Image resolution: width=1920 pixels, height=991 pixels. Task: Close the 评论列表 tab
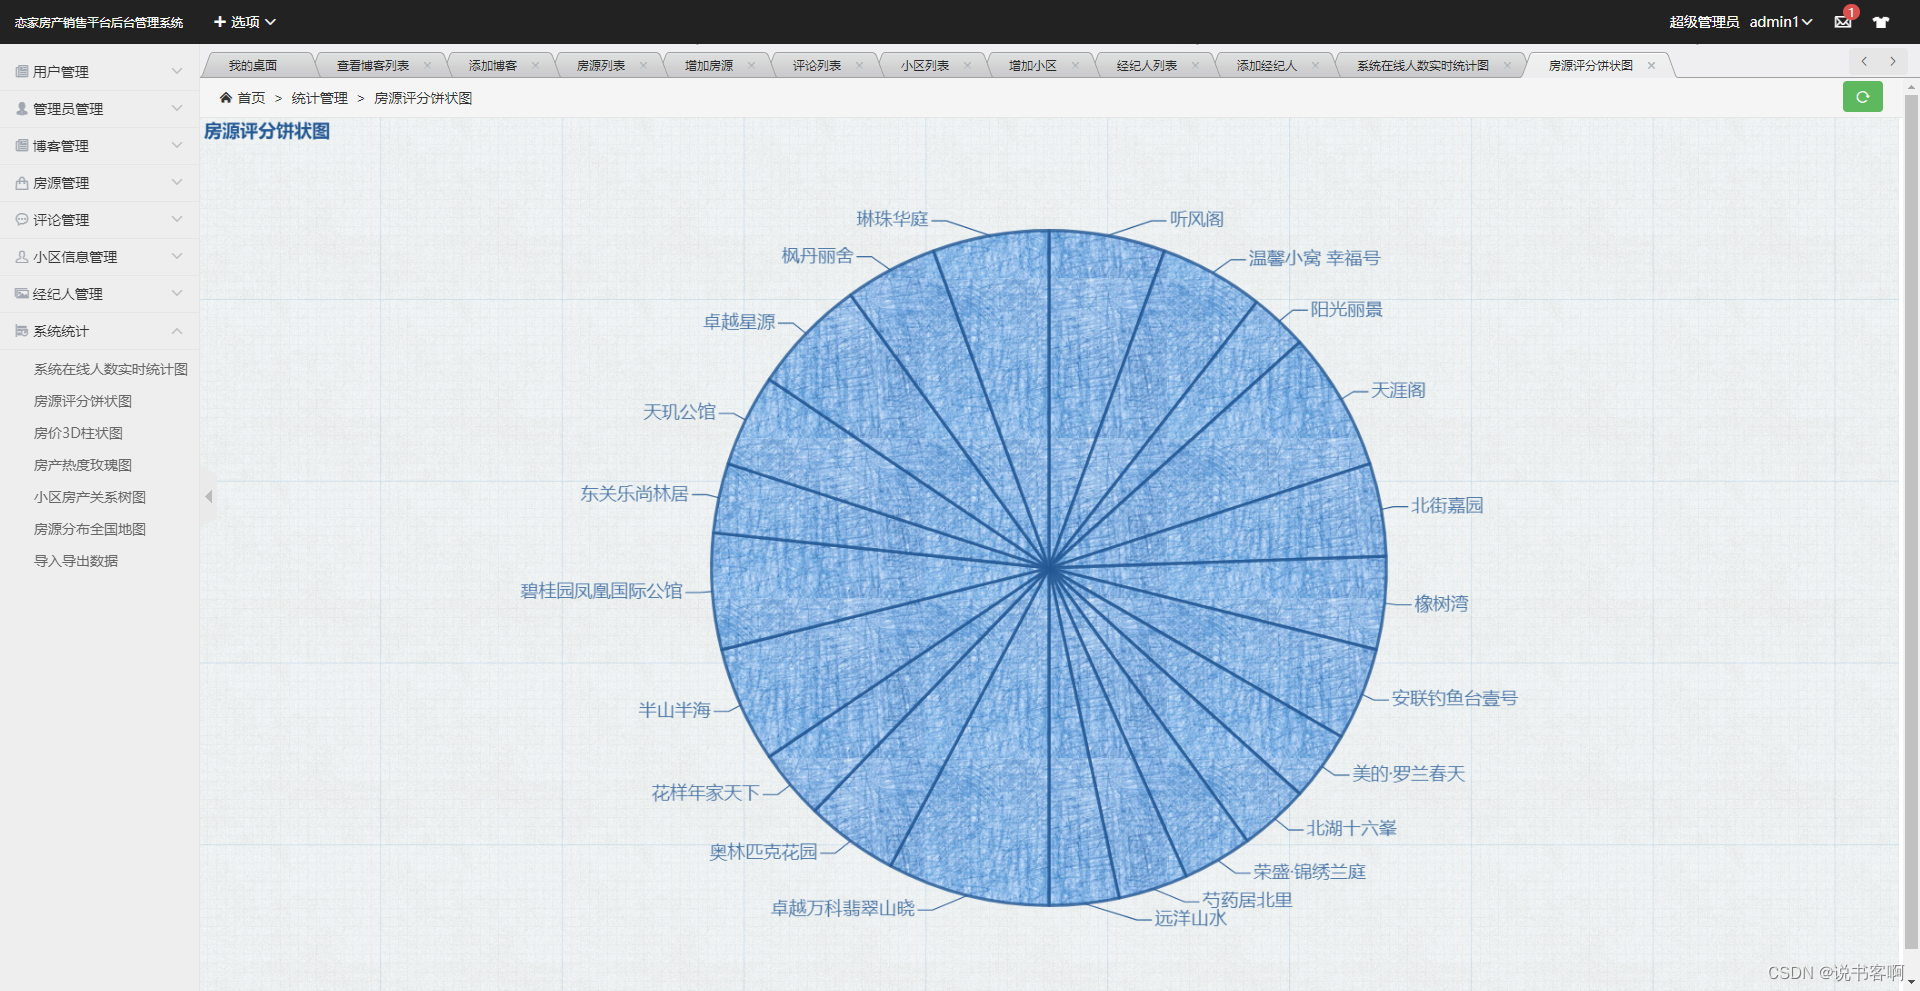click(859, 66)
